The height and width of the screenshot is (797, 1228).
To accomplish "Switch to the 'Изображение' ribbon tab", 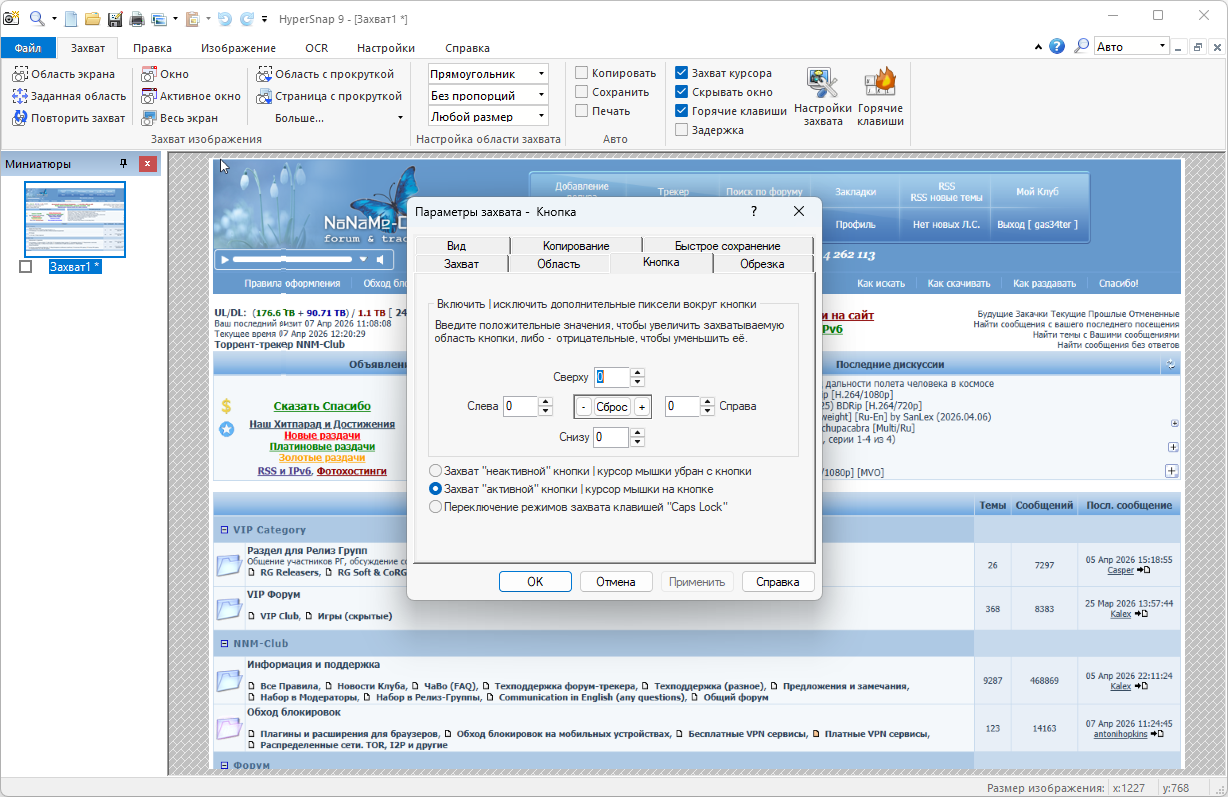I will (238, 48).
